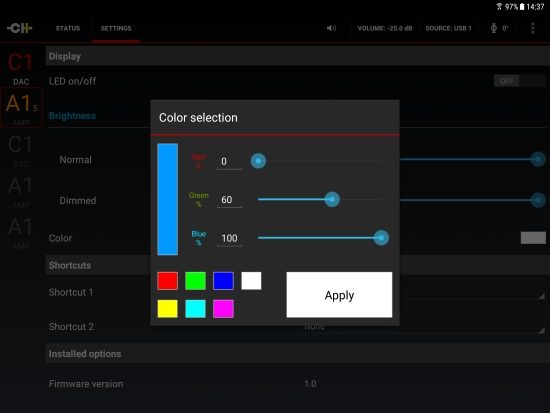Tap the battery status icon

(x=522, y=7)
